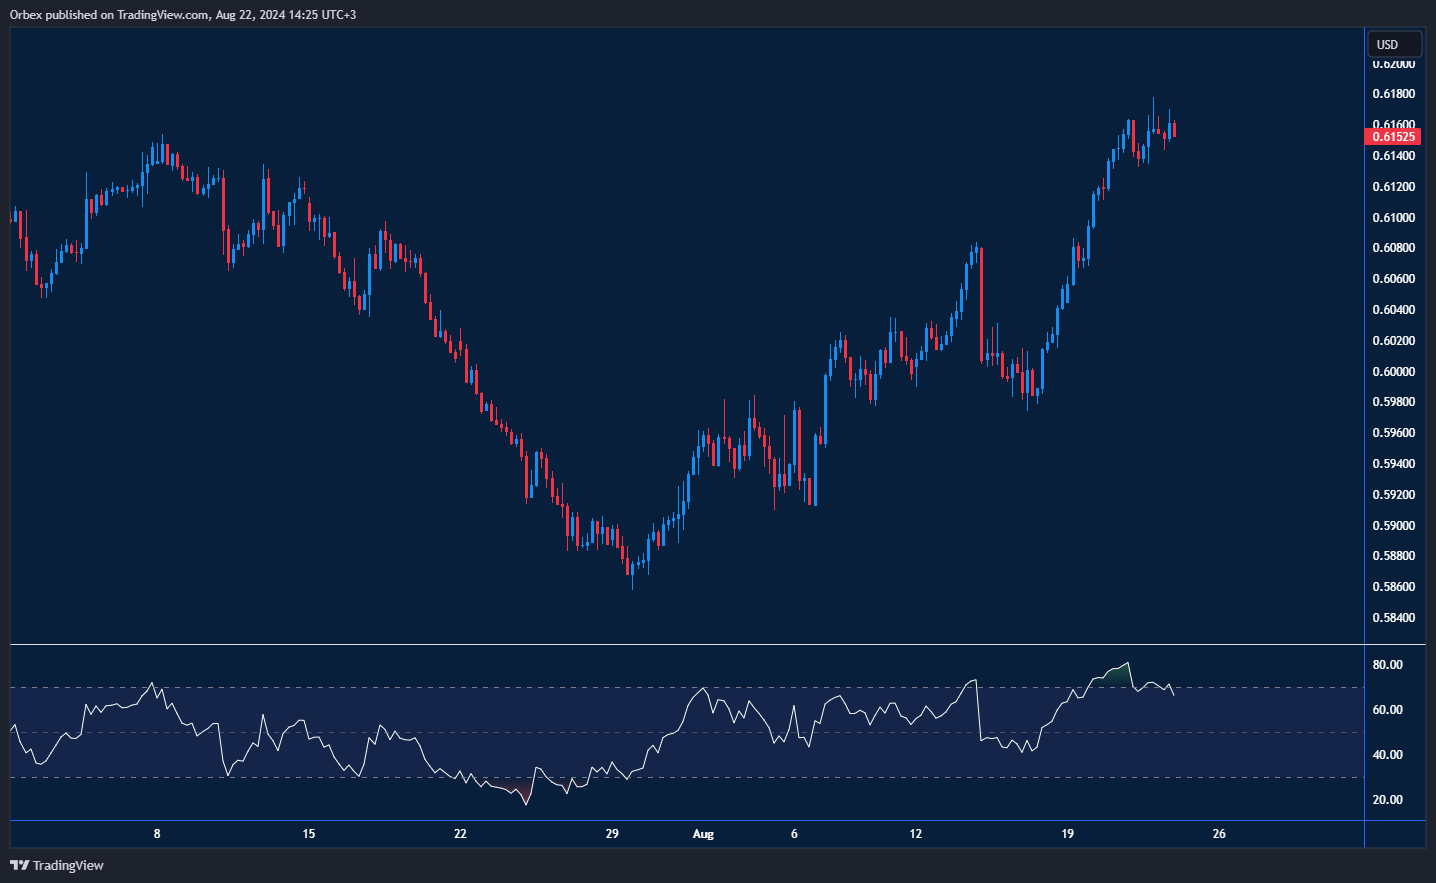
Task: Click the "Orbex published on TradingView.com" header text
Action: pyautogui.click(x=109, y=15)
